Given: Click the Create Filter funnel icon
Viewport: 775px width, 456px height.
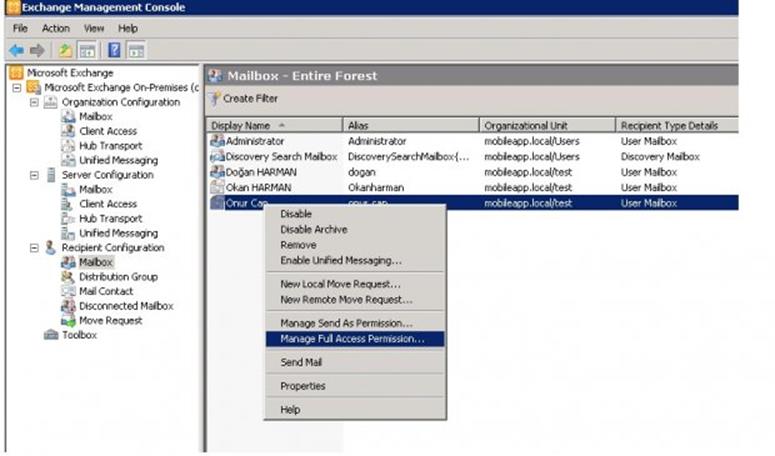Looking at the screenshot, I should coord(215,98).
